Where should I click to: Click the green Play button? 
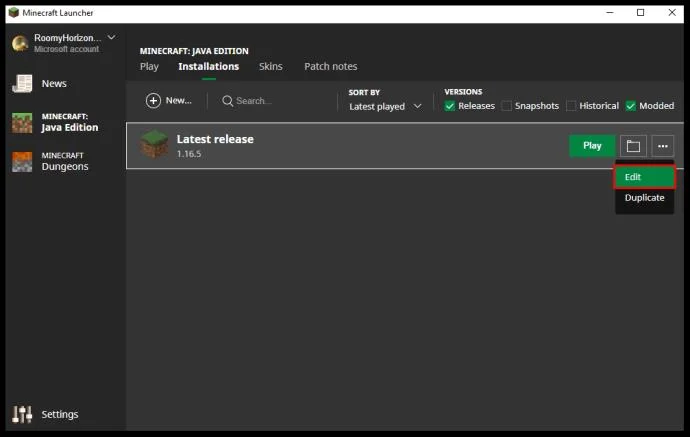592,146
